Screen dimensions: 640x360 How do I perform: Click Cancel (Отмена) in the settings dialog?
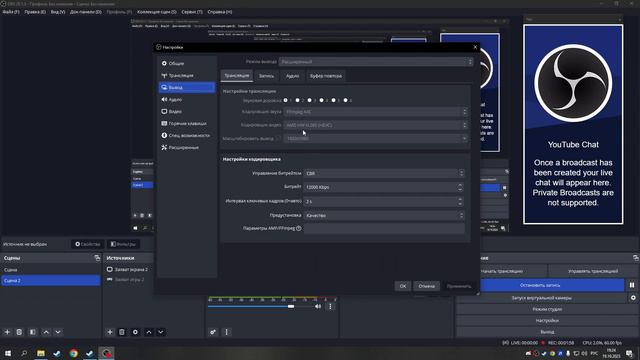pyautogui.click(x=427, y=286)
